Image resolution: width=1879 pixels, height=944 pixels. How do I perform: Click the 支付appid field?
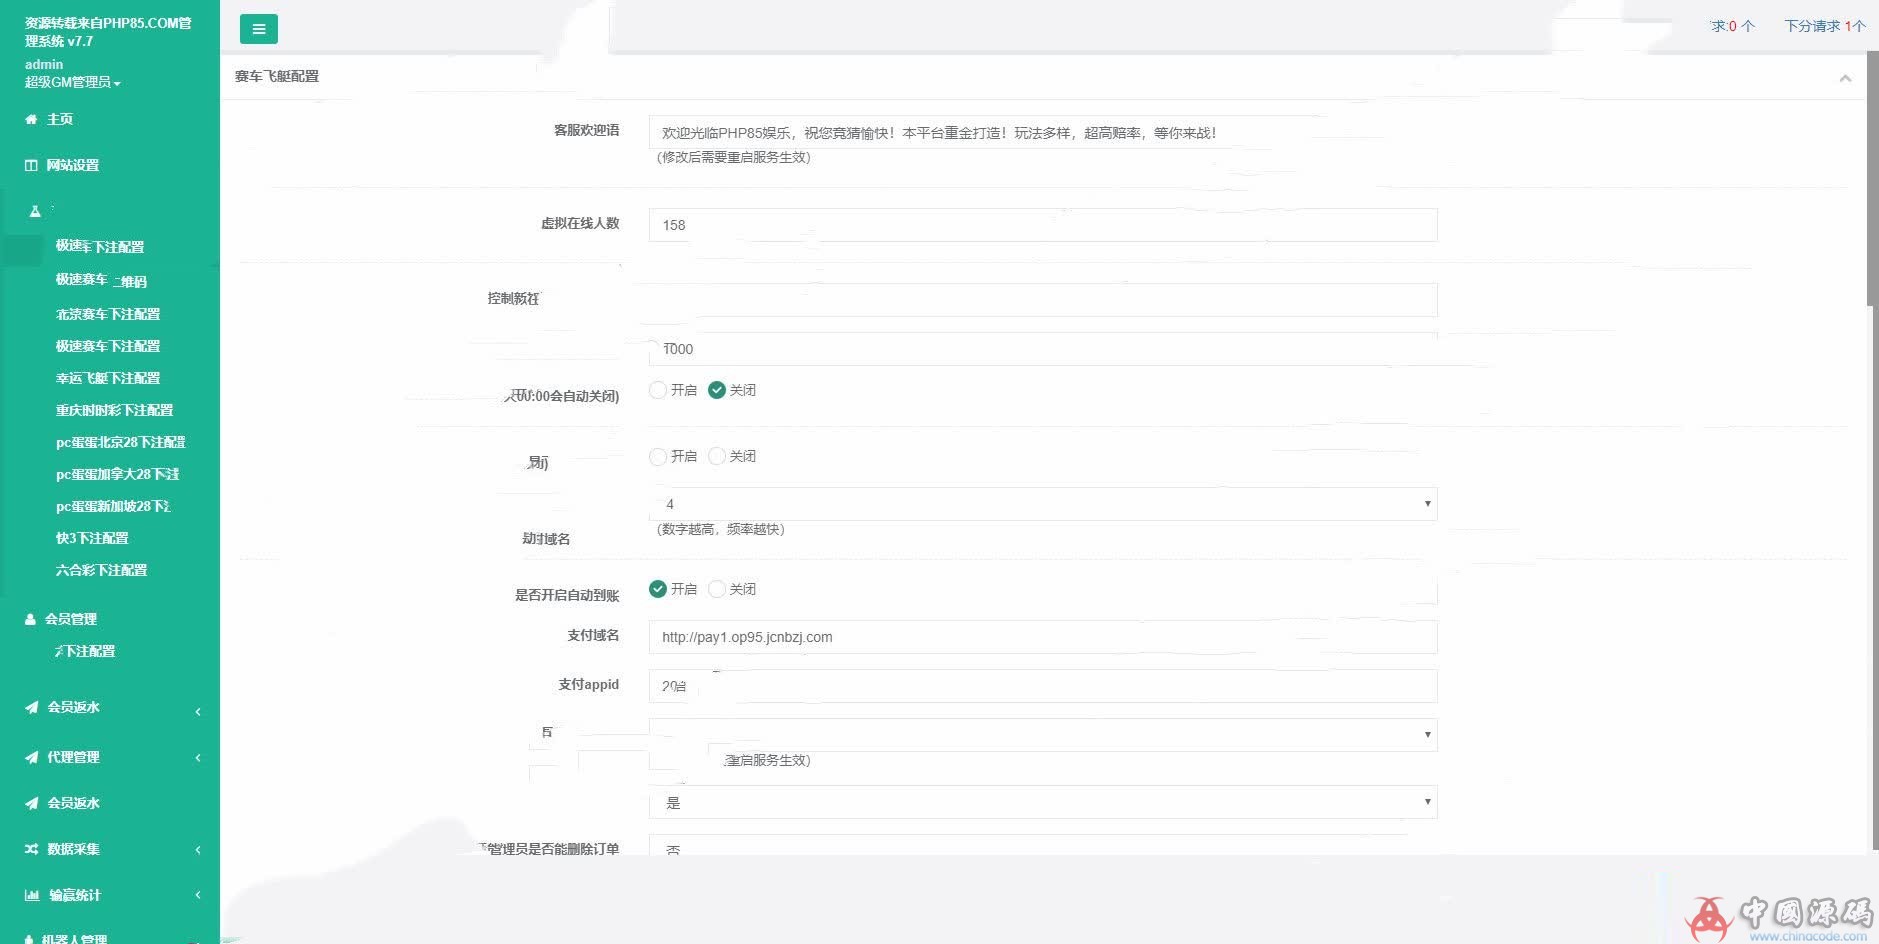pos(1043,686)
